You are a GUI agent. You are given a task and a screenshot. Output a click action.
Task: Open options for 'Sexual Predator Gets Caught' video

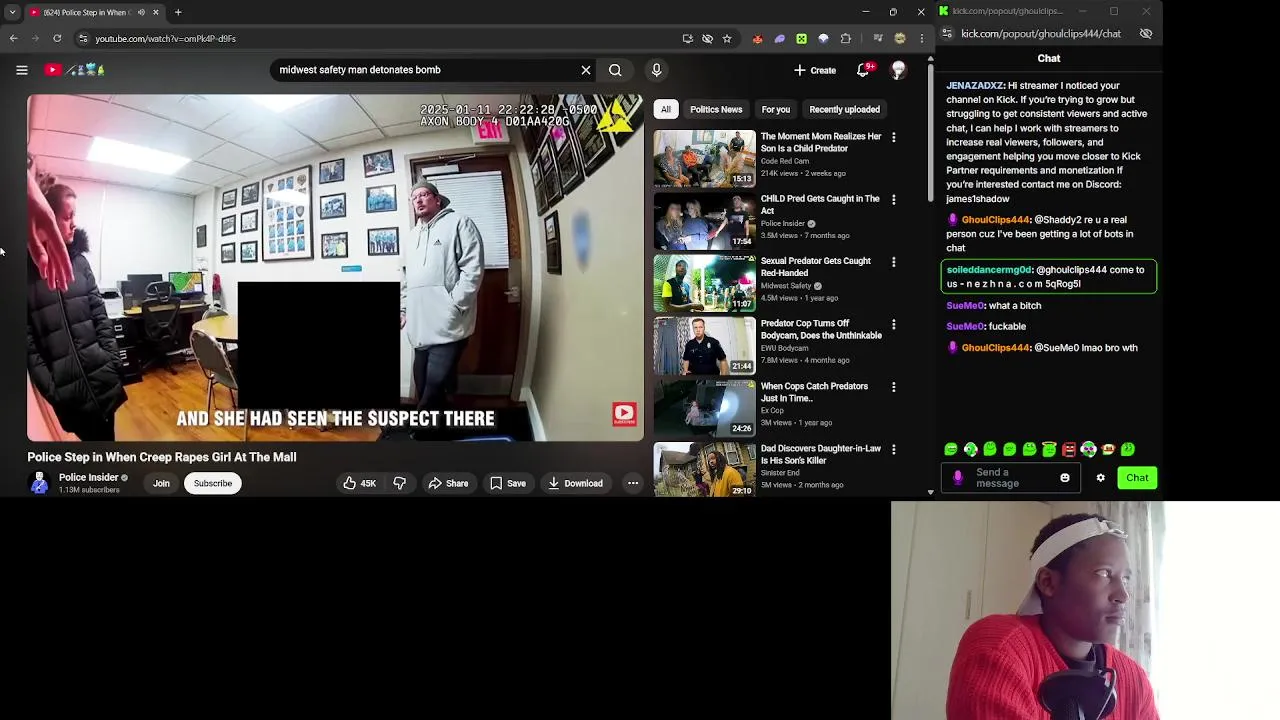894,262
